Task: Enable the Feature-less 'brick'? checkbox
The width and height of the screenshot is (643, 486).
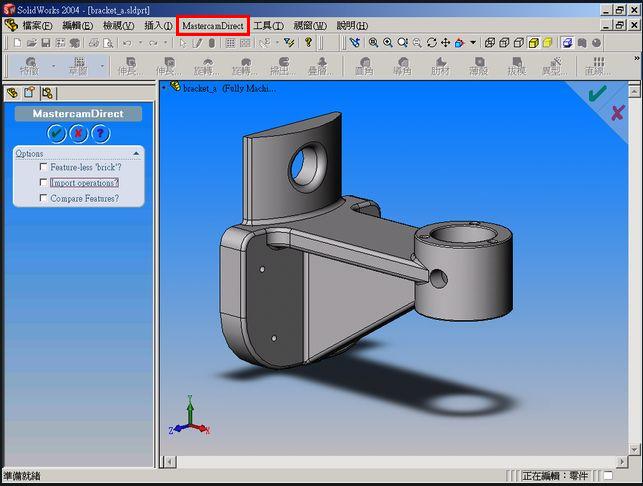Action: [43, 167]
